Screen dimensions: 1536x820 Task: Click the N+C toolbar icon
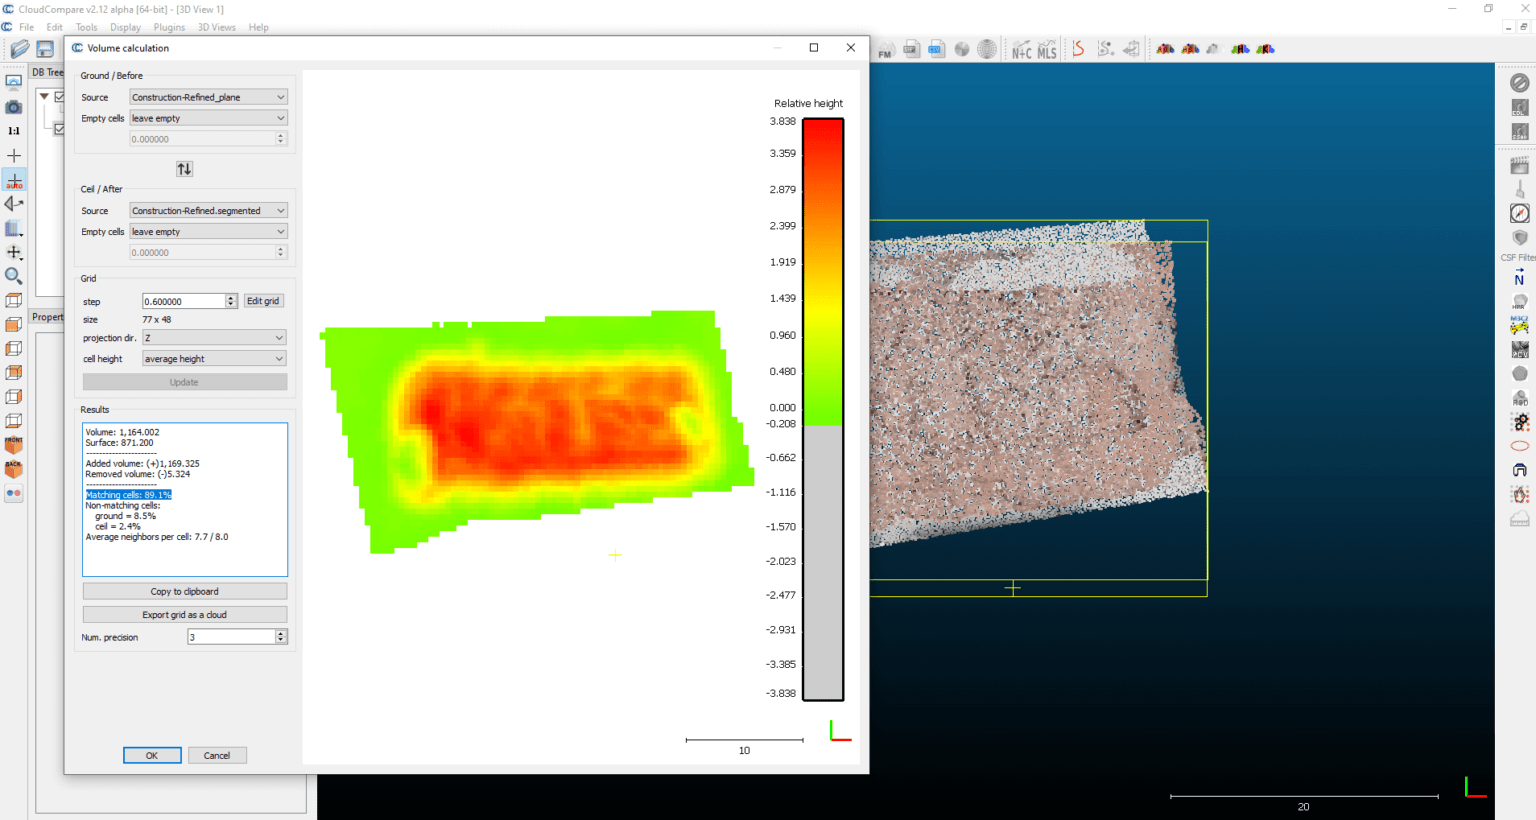point(1022,48)
